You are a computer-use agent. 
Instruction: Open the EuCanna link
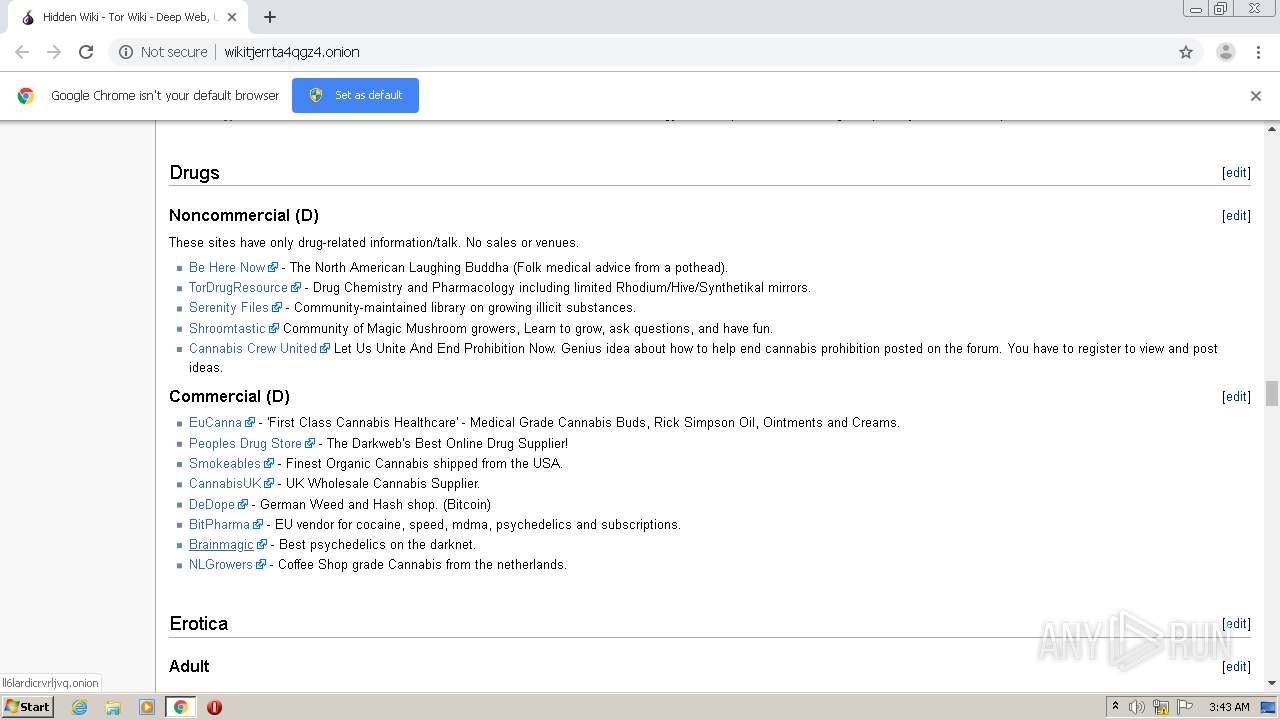215,422
